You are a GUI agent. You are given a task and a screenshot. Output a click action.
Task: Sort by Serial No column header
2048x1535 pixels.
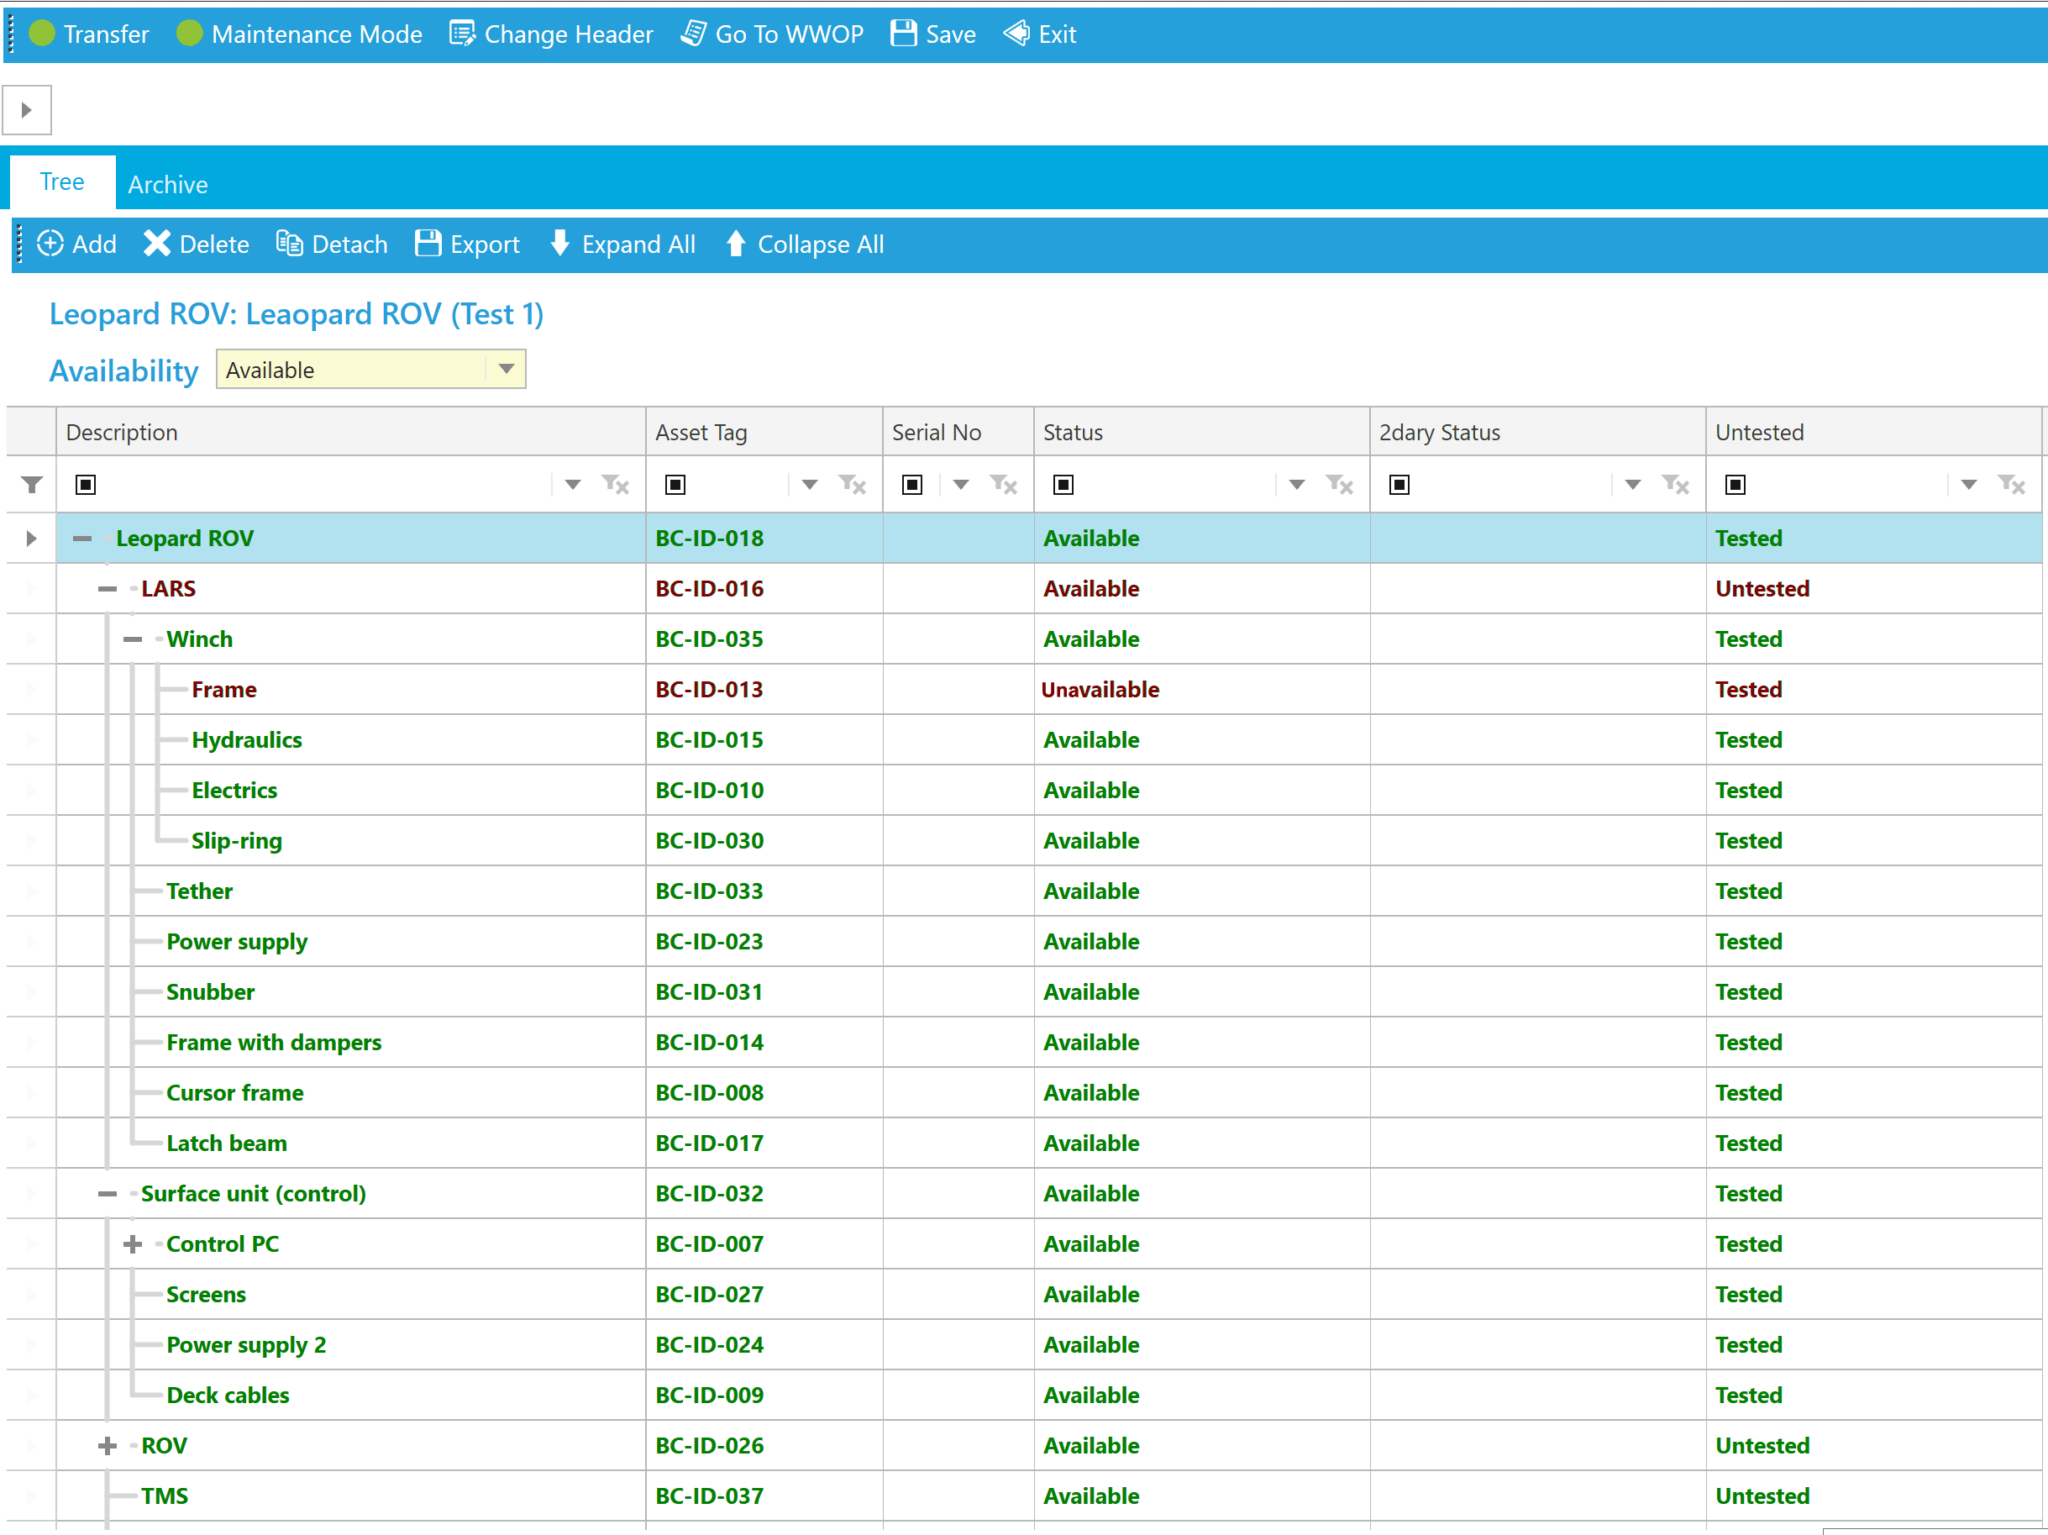pos(958,432)
